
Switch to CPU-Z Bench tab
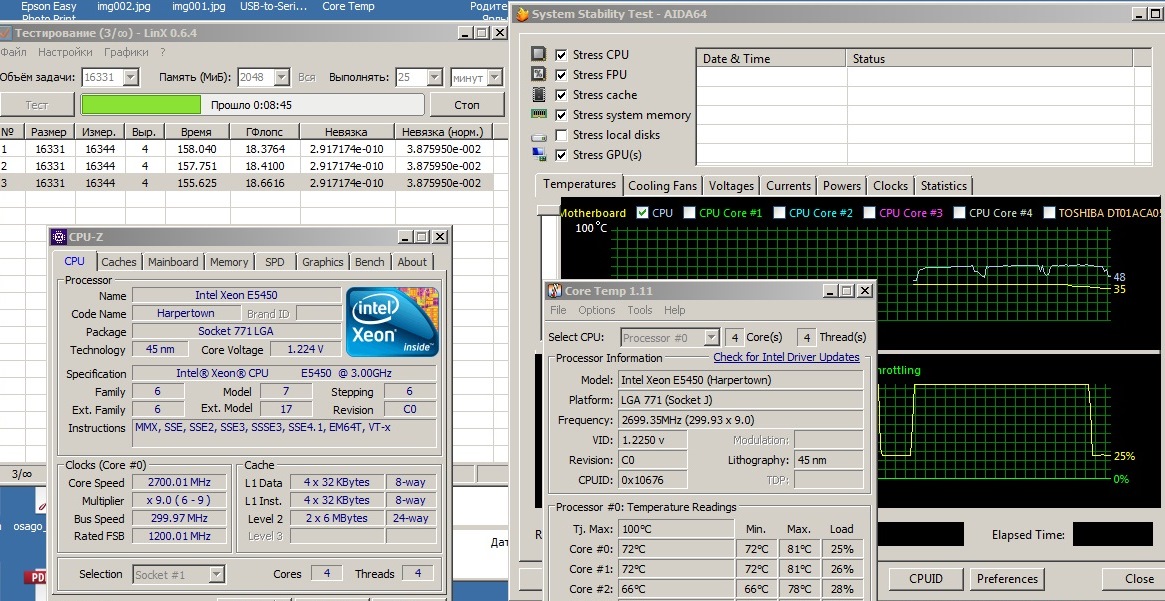[370, 261]
